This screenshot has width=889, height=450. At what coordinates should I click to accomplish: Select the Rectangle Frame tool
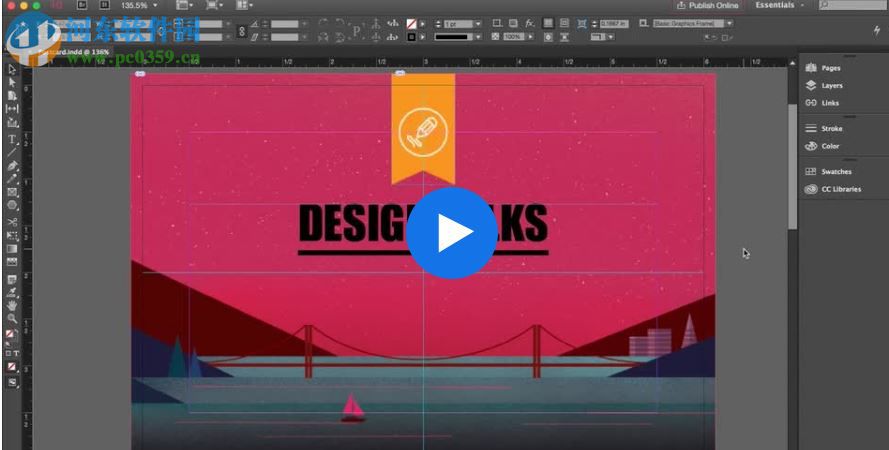click(x=12, y=192)
